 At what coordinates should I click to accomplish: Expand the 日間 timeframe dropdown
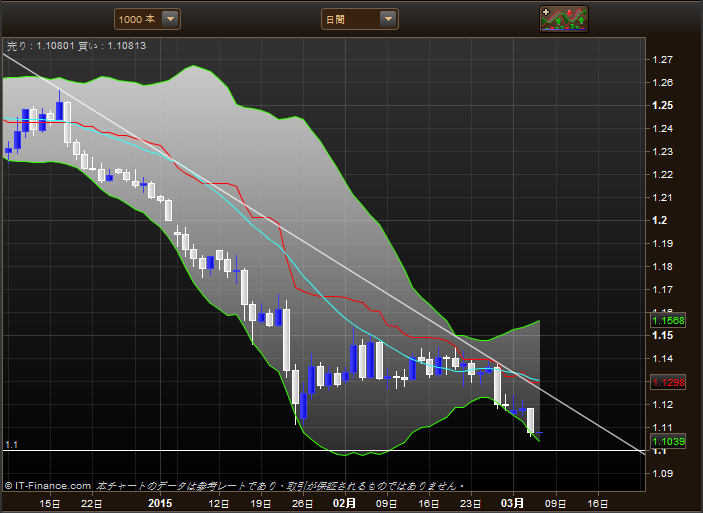[360, 19]
